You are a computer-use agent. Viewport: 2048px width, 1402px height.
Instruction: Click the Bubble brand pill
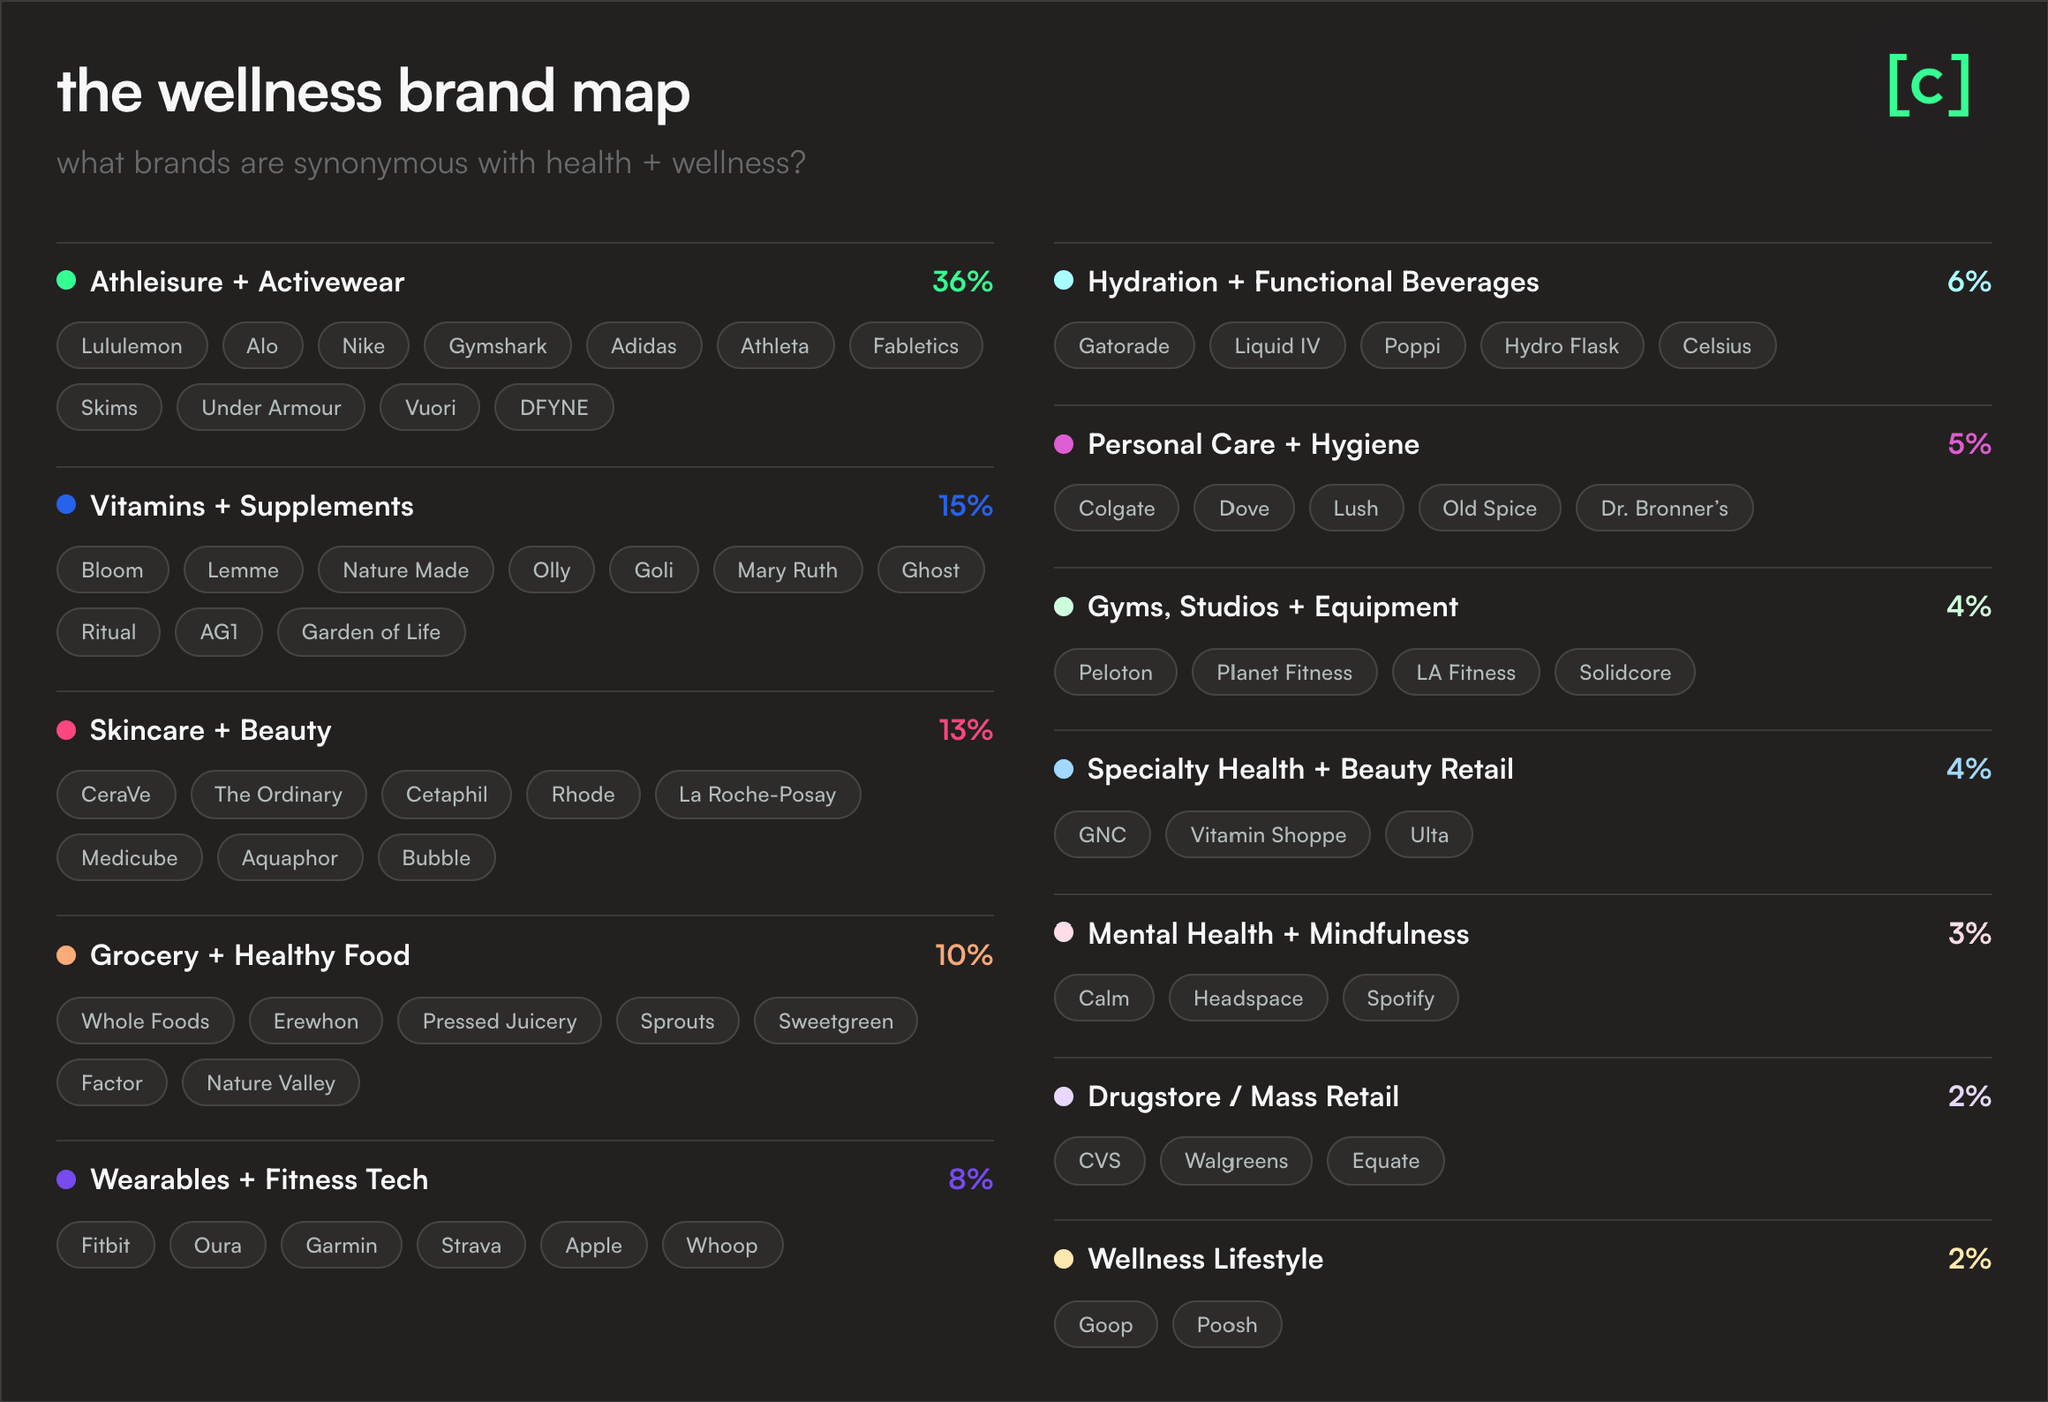coord(436,858)
